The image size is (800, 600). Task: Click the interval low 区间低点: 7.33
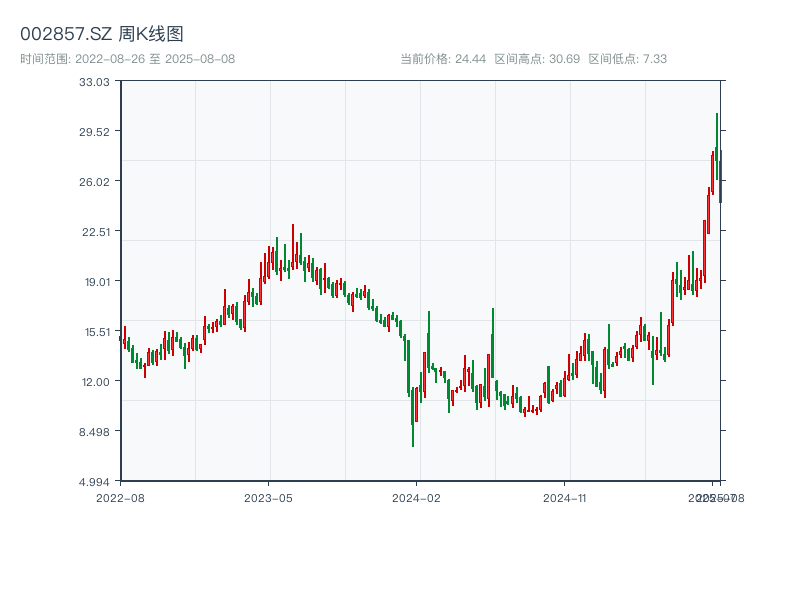(x=628, y=59)
